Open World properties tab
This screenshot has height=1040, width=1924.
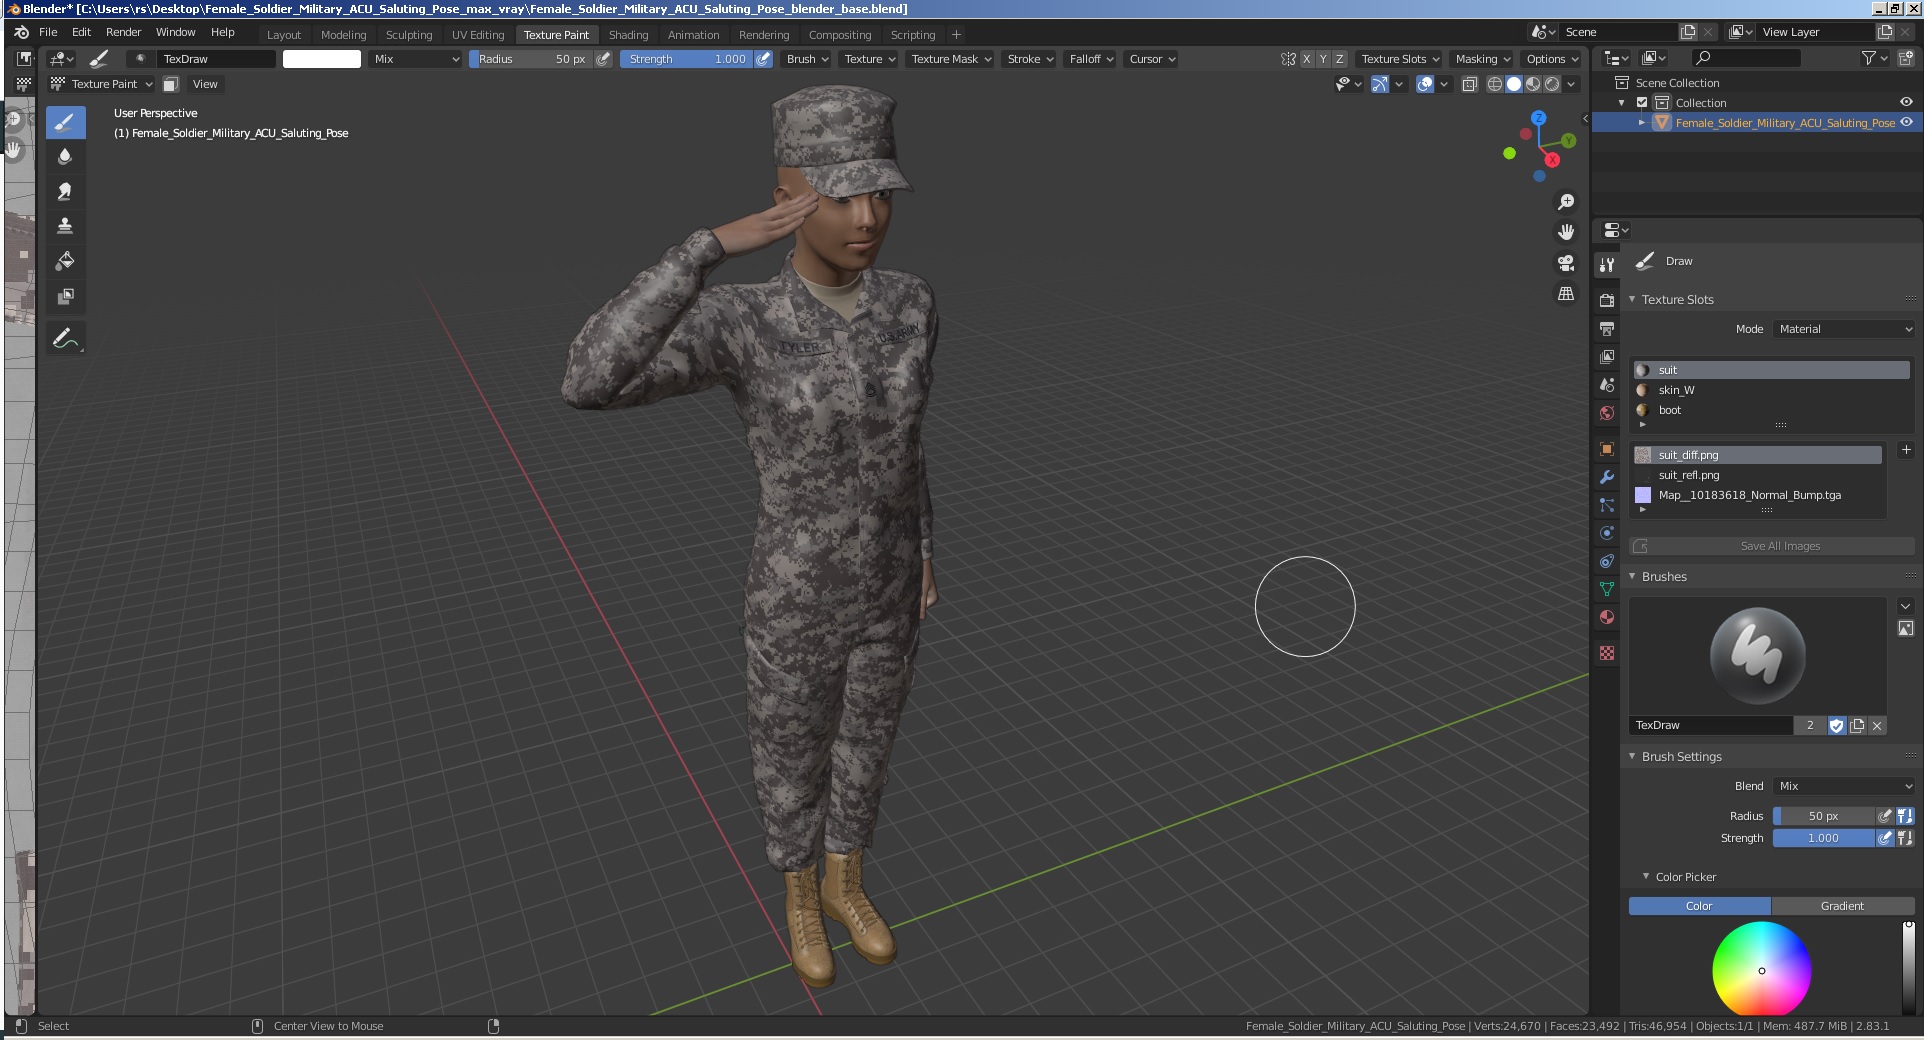(1607, 412)
